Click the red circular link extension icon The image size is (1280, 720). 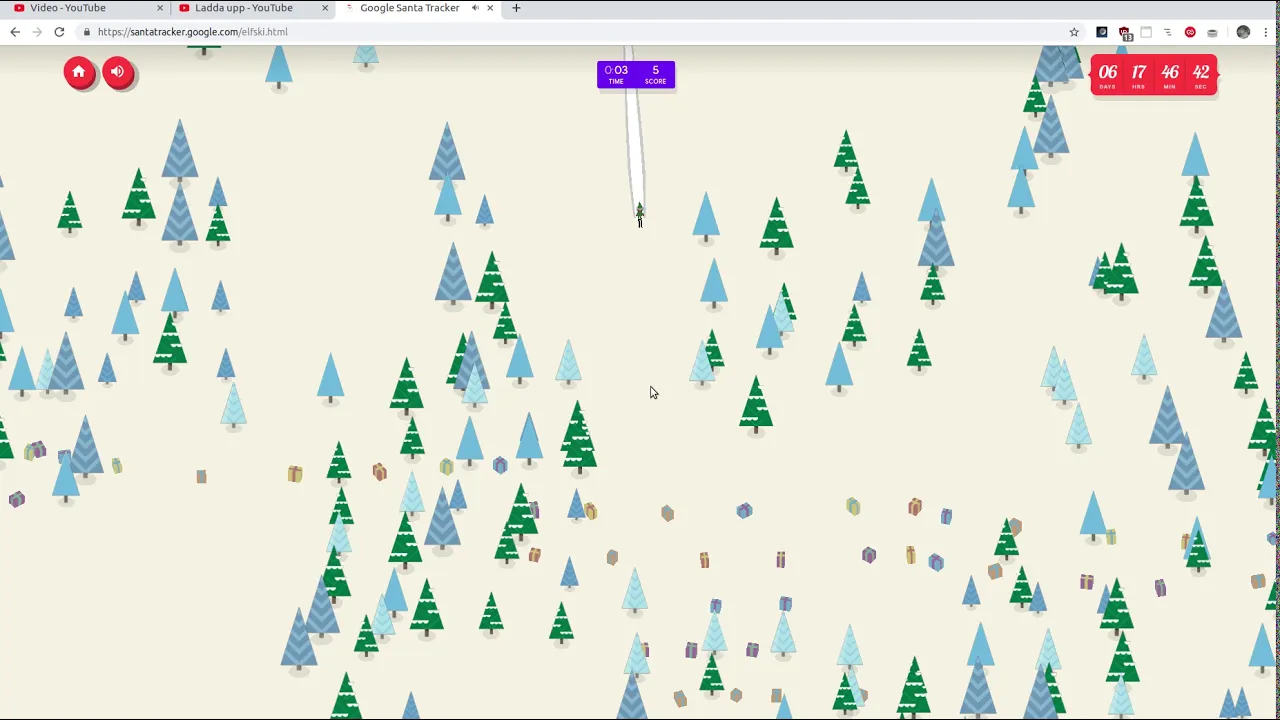[1190, 32]
